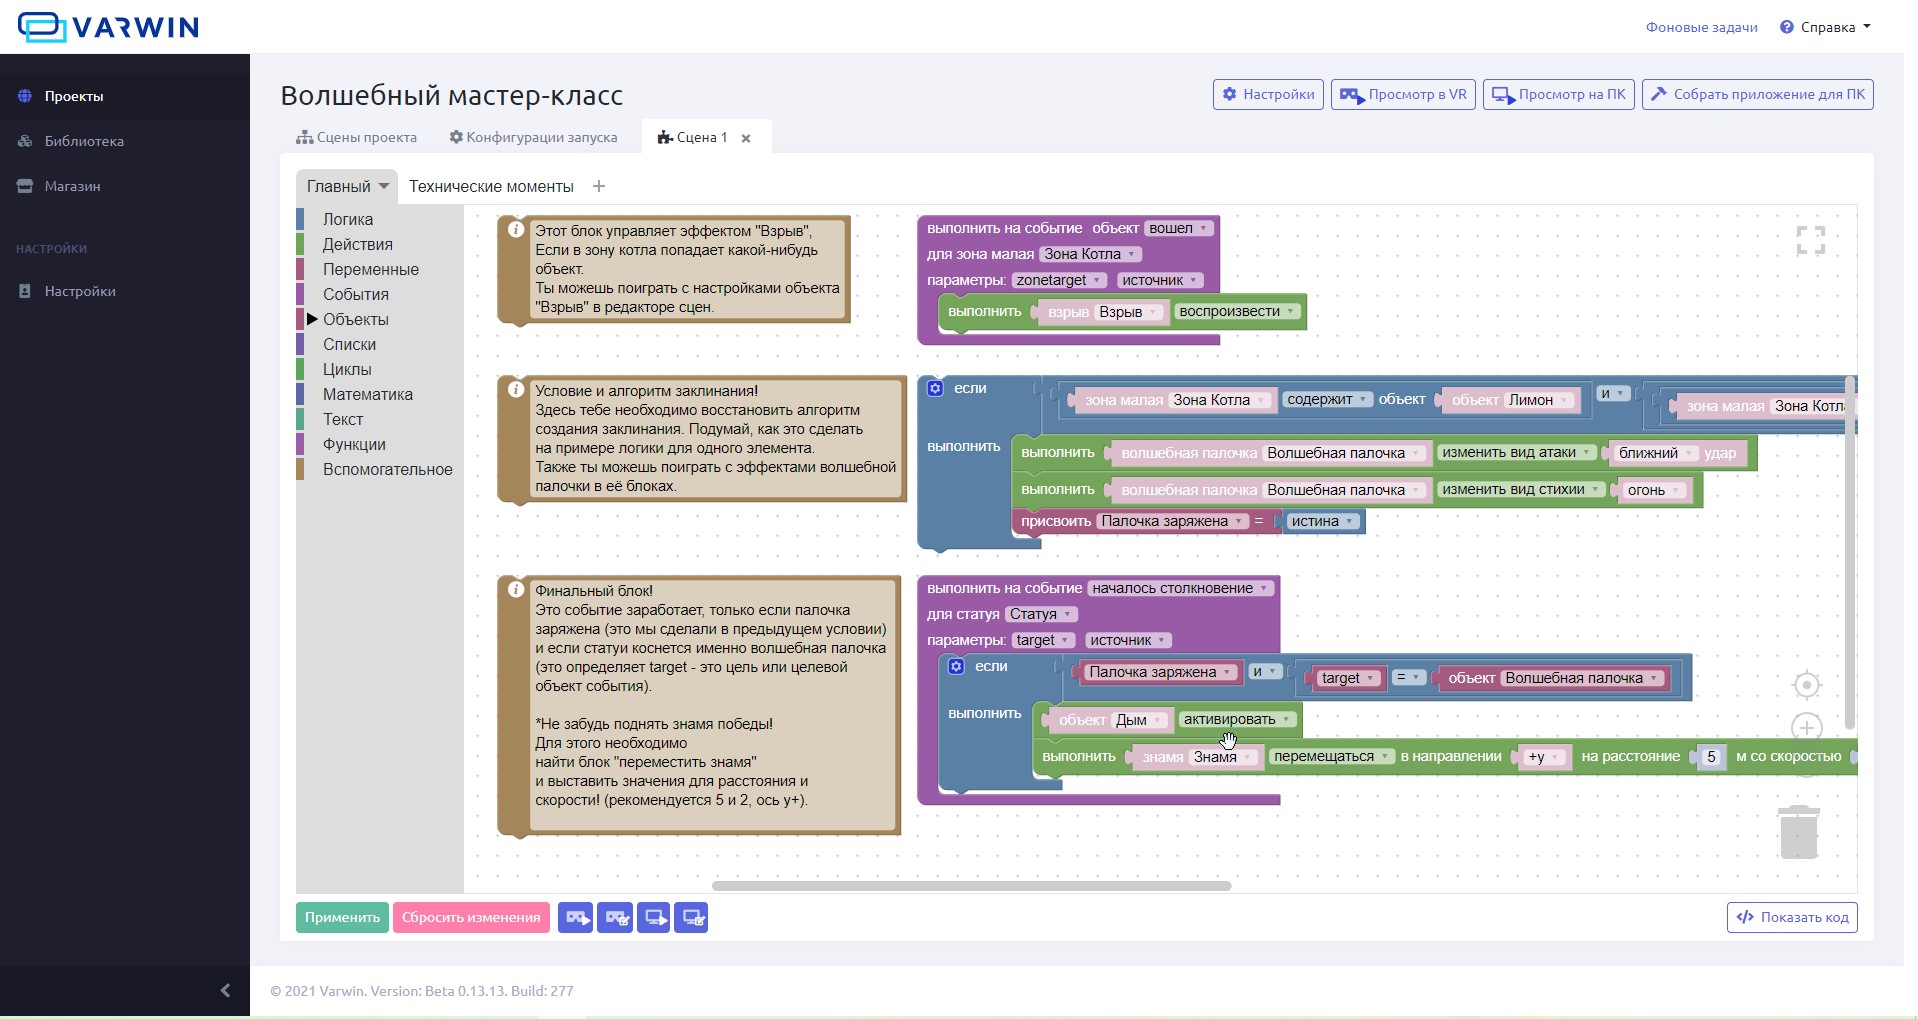Zoom in with the plus circle icon

[1806, 728]
